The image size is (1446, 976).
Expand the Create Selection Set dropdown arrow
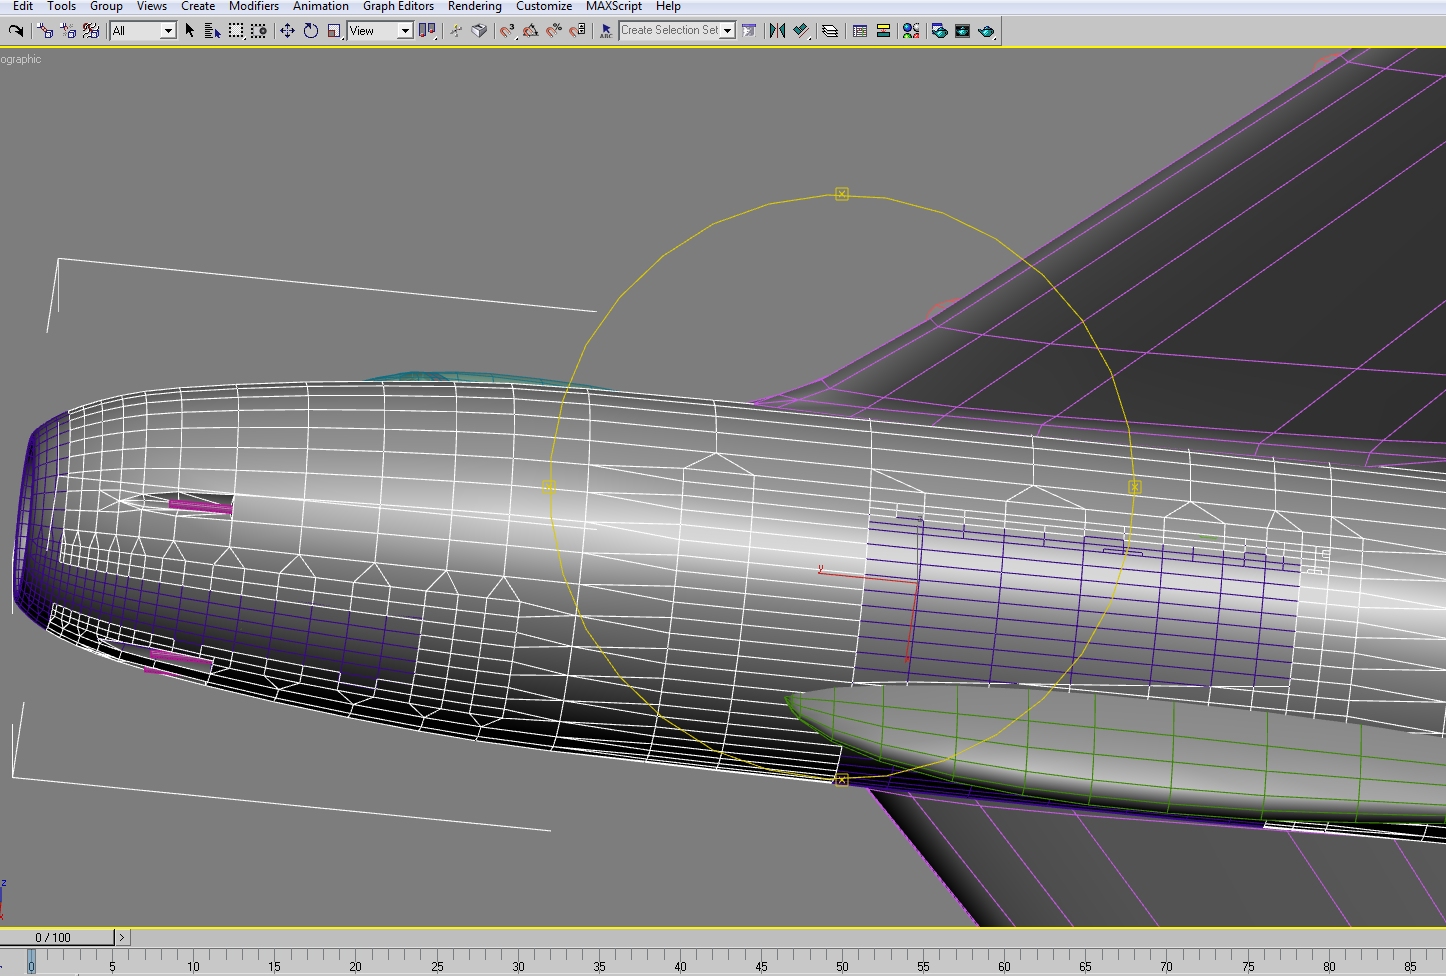click(x=728, y=31)
